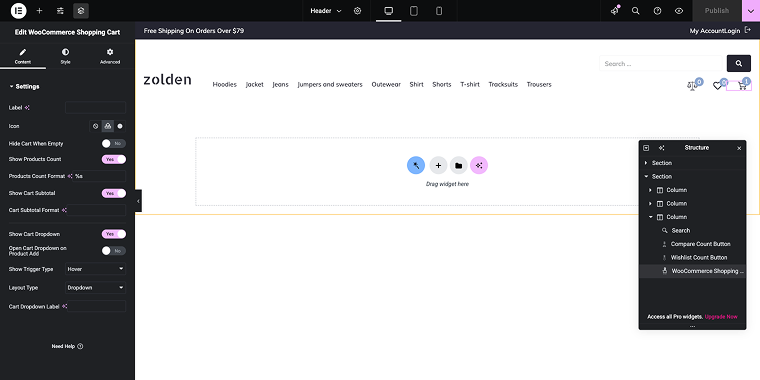Expand the first Column in Structure
The image size is (760, 380).
[650, 190]
